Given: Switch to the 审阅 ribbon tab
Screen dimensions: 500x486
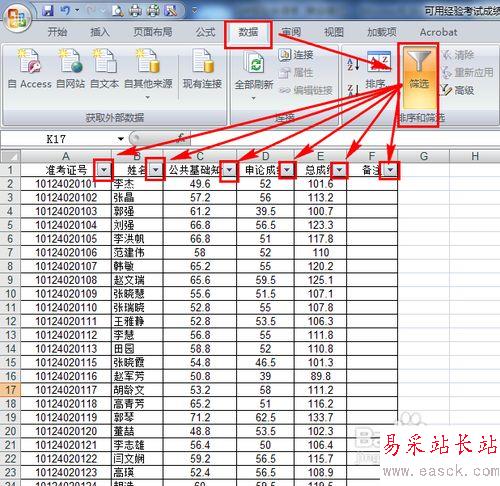Looking at the screenshot, I should pyautogui.click(x=291, y=32).
